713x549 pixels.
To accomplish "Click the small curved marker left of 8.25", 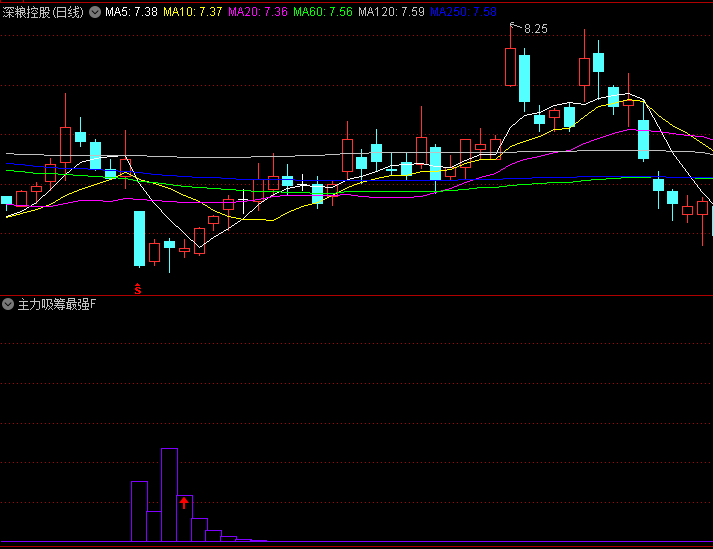I will tap(514, 24).
